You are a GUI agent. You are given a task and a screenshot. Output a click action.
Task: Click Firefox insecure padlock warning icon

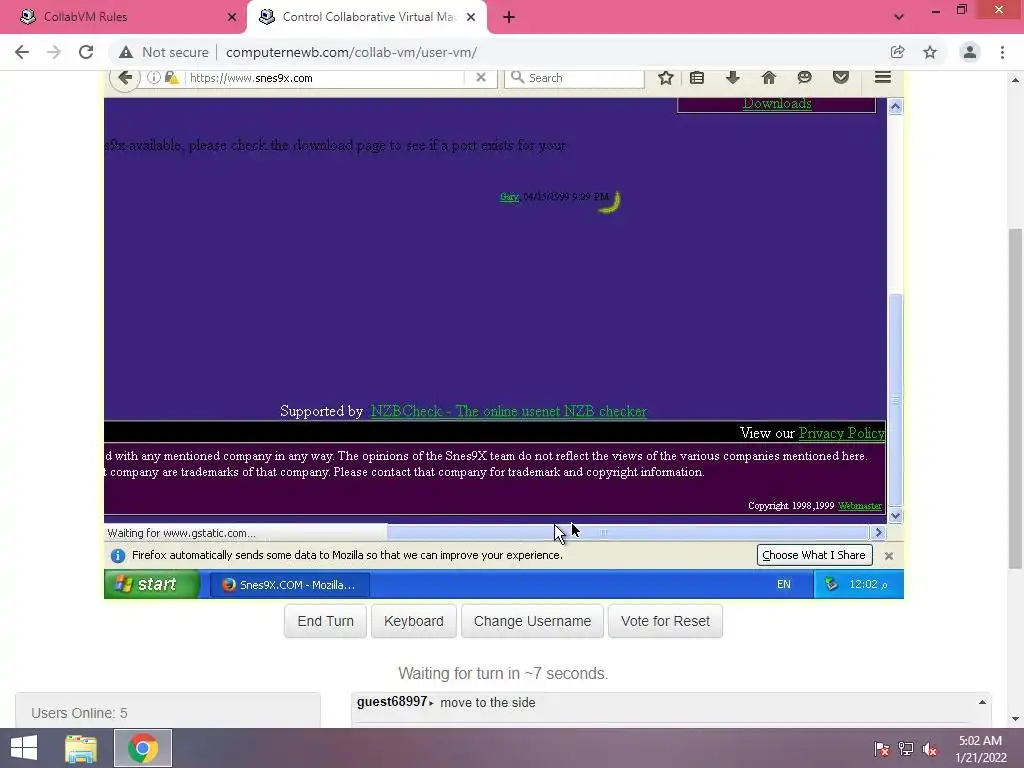tap(172, 78)
